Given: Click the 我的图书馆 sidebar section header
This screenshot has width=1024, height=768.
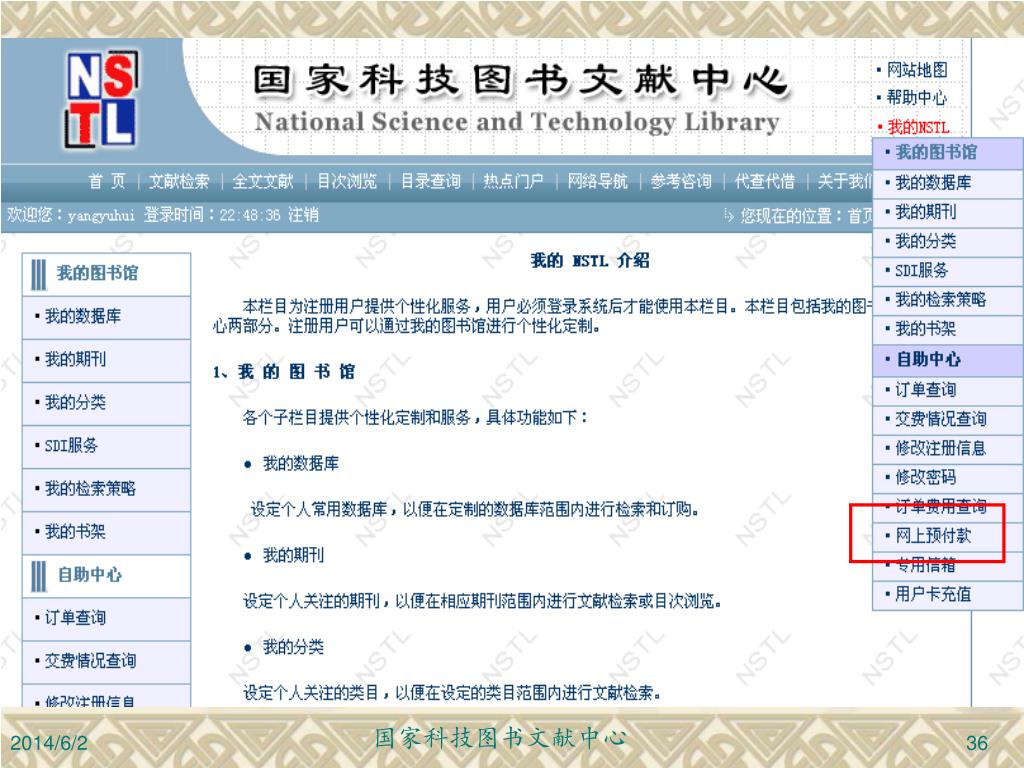Looking at the screenshot, I should click(106, 274).
